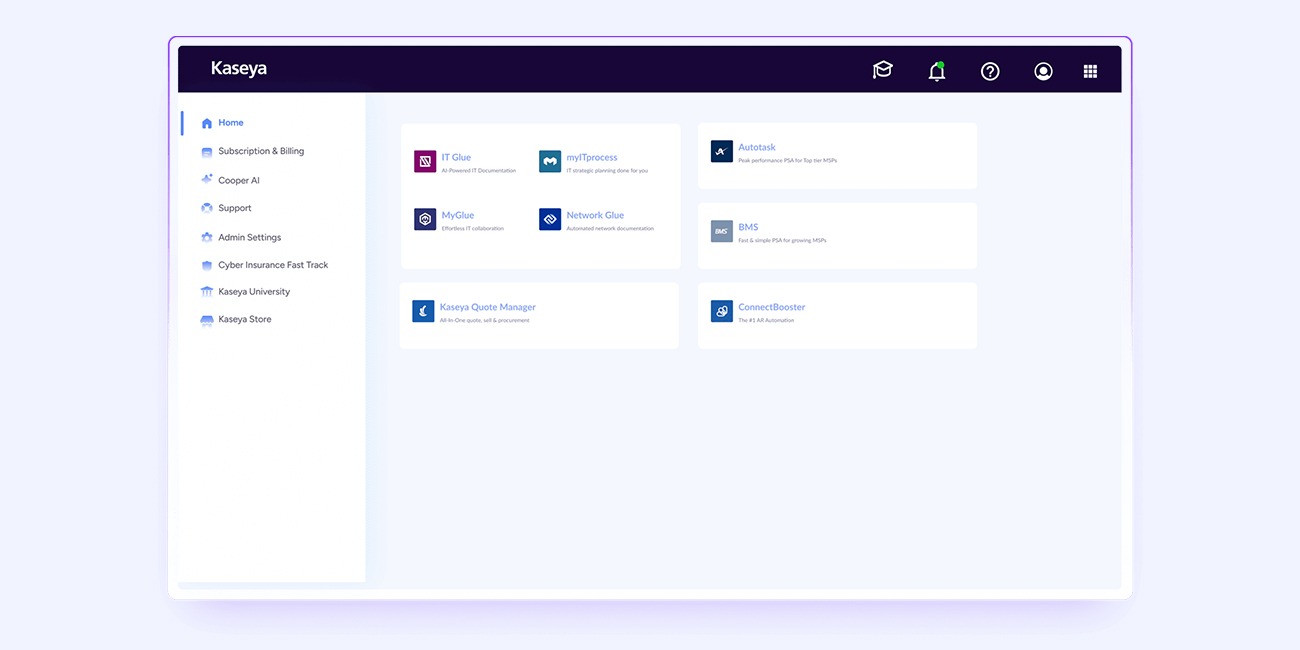Screen dimensions: 1300x650
Task: Click the ConnectBooster logo icon
Action: coord(721,311)
